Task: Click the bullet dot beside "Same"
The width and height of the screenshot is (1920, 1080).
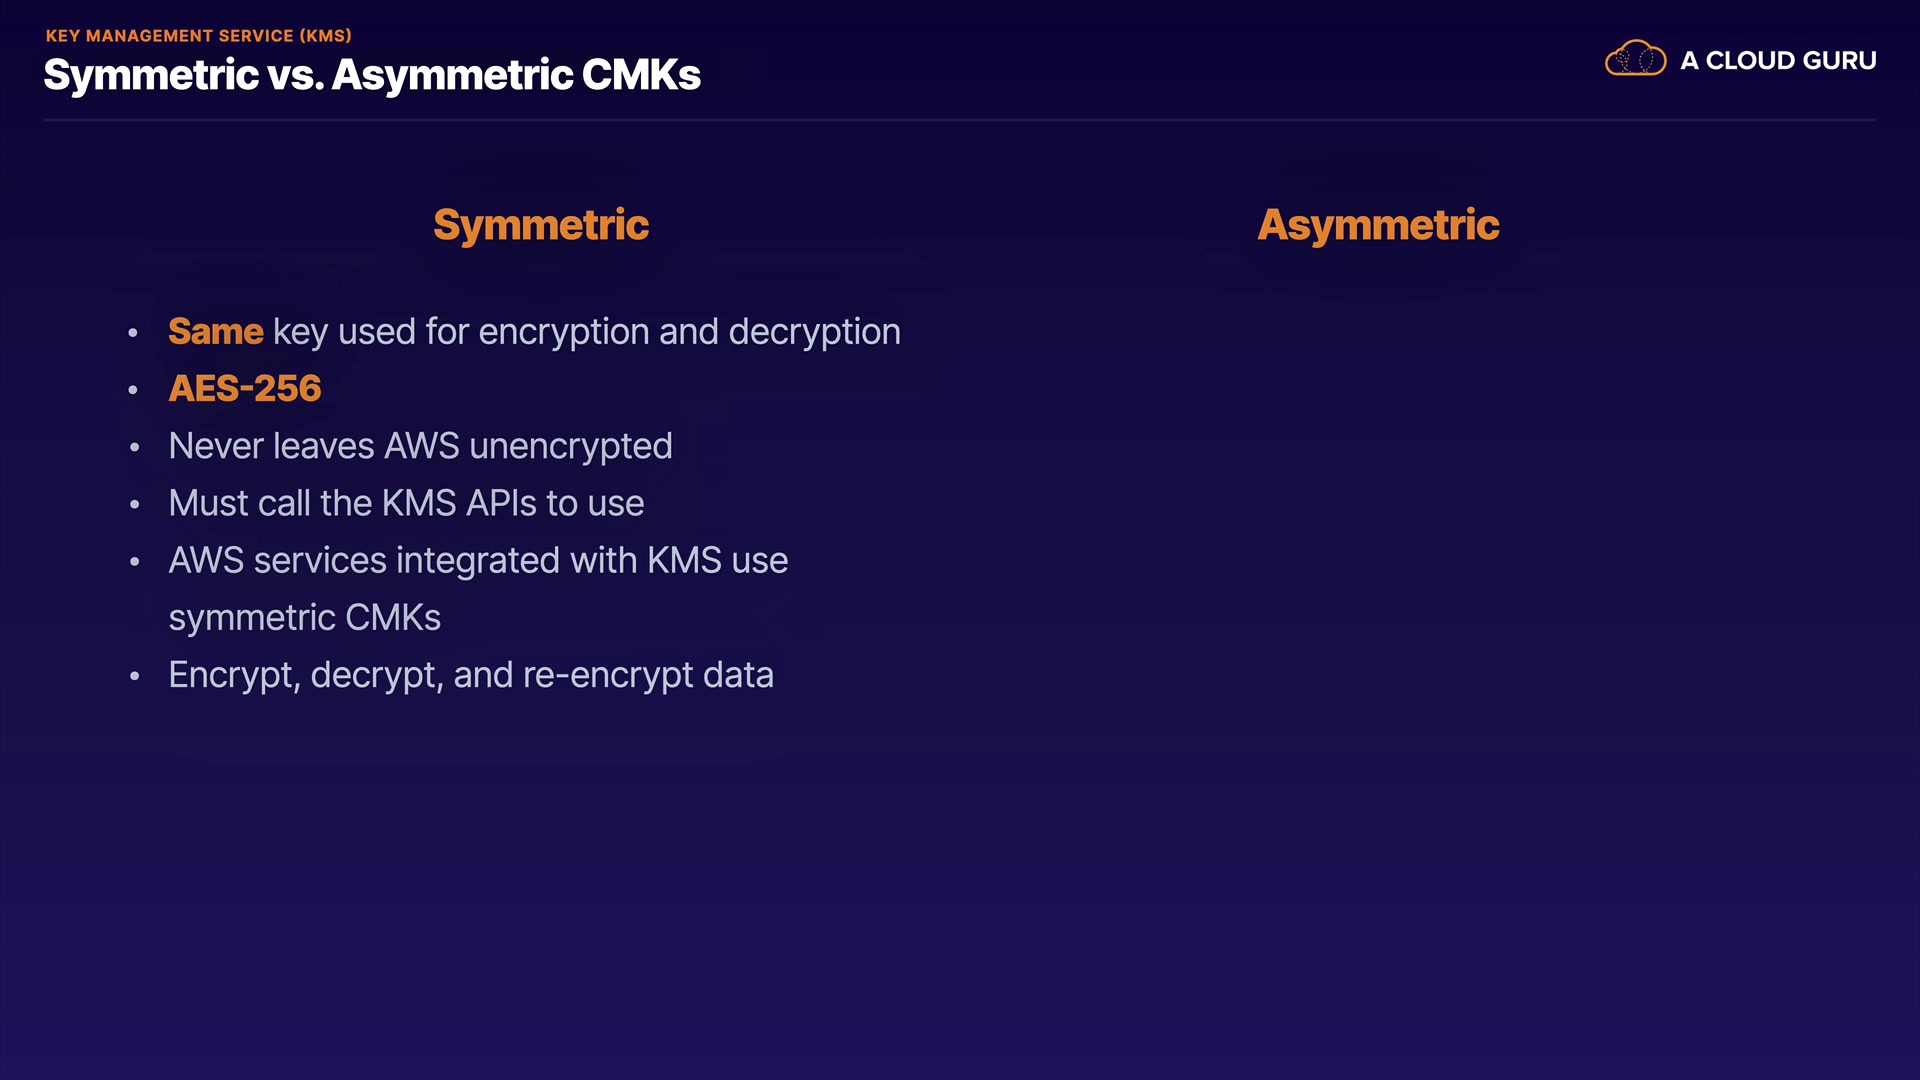Action: (x=134, y=333)
